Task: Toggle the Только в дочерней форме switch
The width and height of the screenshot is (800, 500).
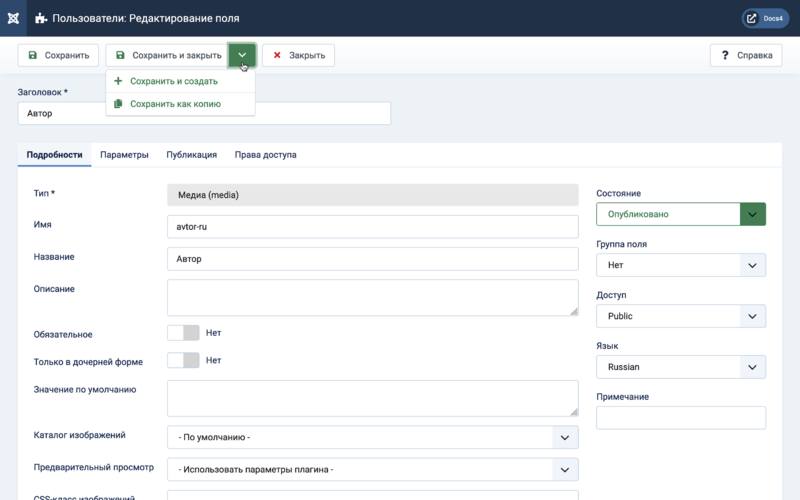Action: (183, 360)
